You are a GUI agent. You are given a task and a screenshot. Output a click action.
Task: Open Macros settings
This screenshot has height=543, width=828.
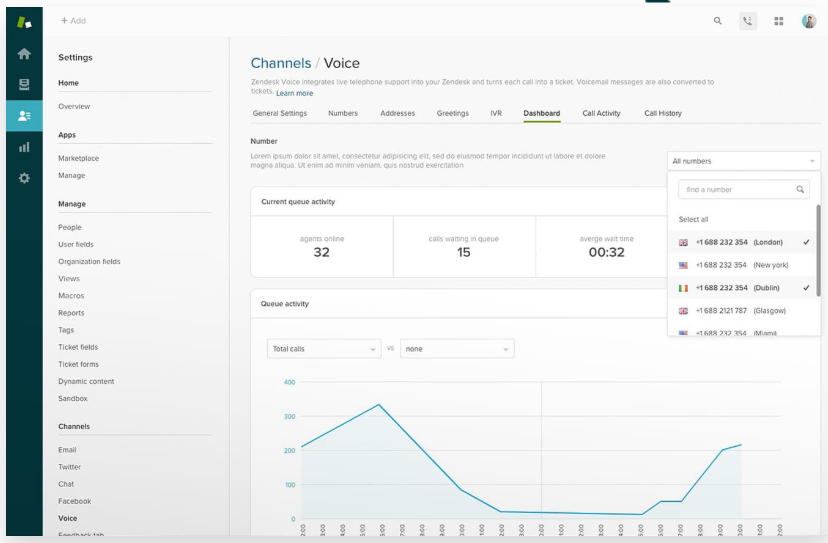coord(71,296)
